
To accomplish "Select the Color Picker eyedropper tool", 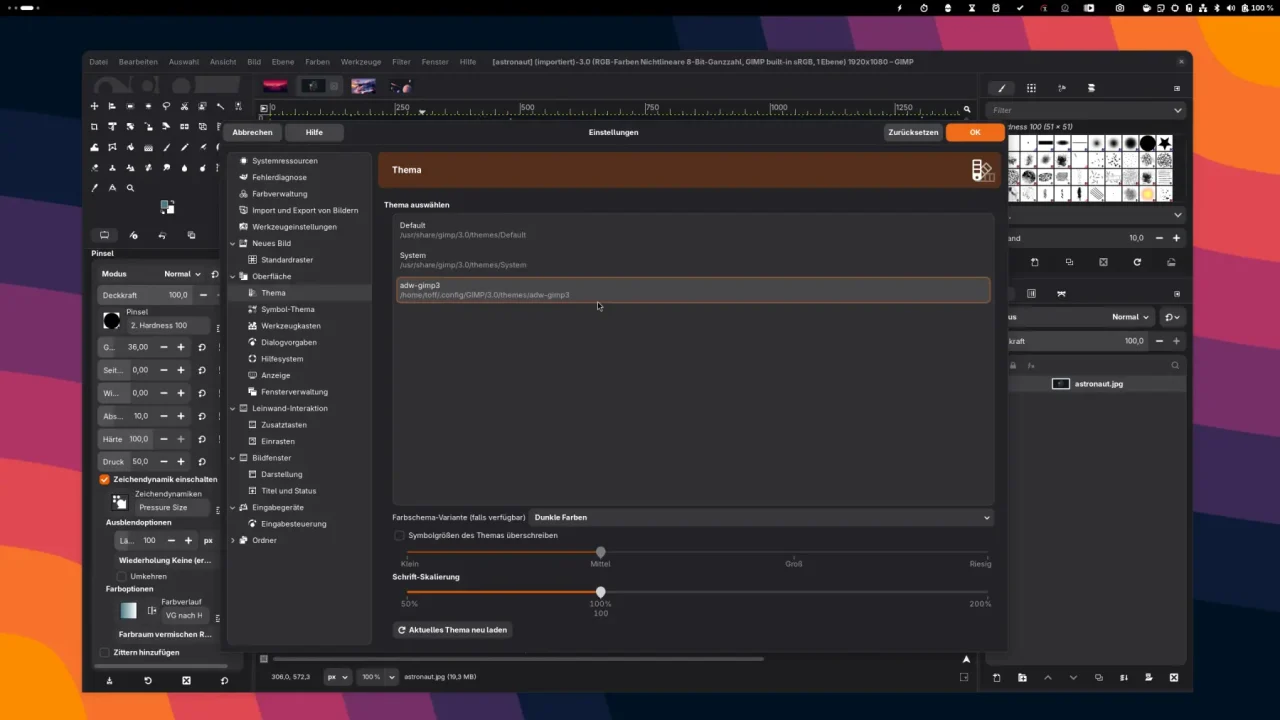I will point(95,188).
